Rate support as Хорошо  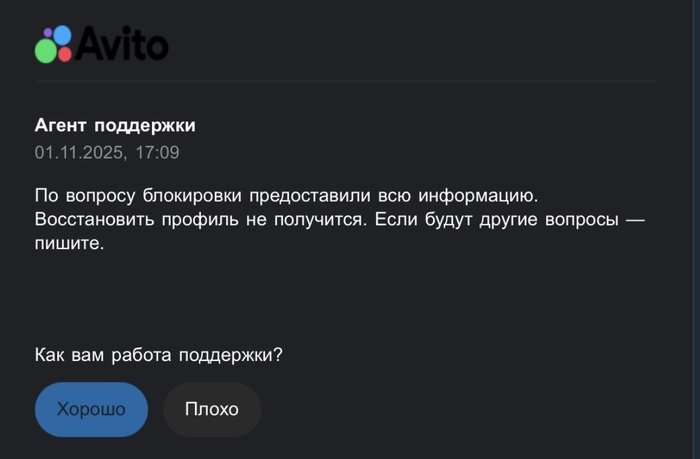pos(91,409)
